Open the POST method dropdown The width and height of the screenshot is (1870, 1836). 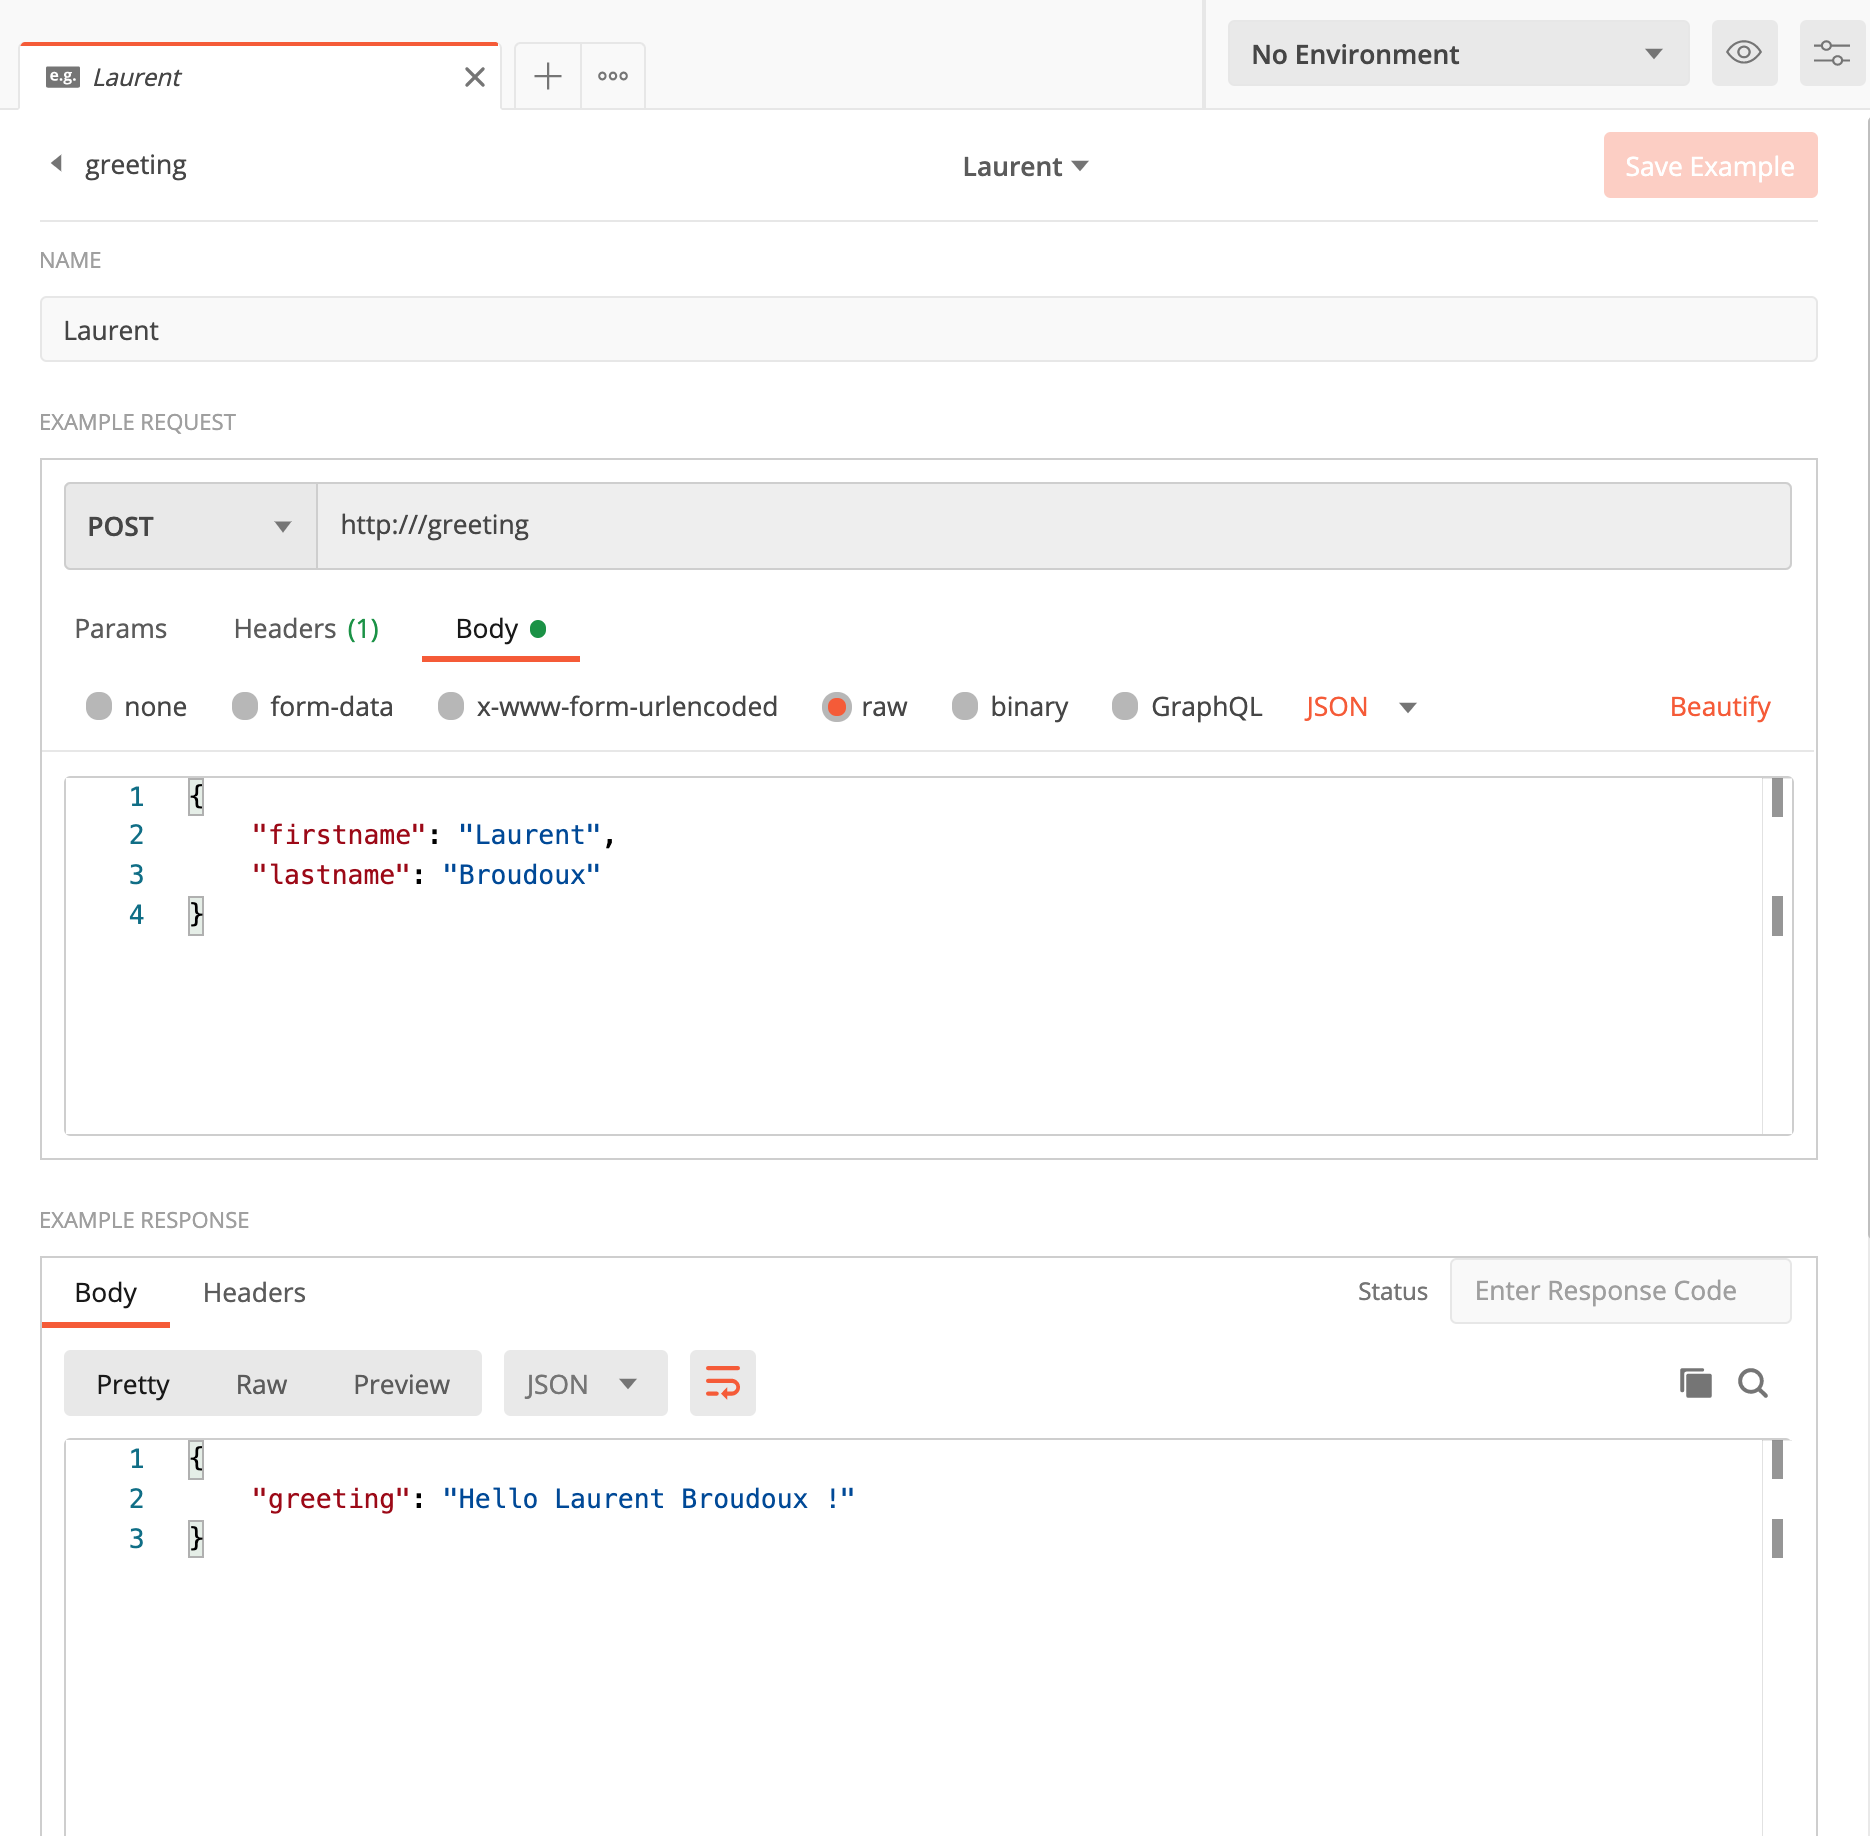click(190, 526)
